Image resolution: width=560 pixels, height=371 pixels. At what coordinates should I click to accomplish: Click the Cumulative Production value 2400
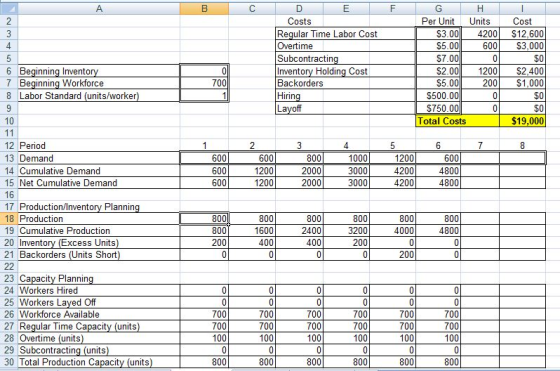coord(299,231)
